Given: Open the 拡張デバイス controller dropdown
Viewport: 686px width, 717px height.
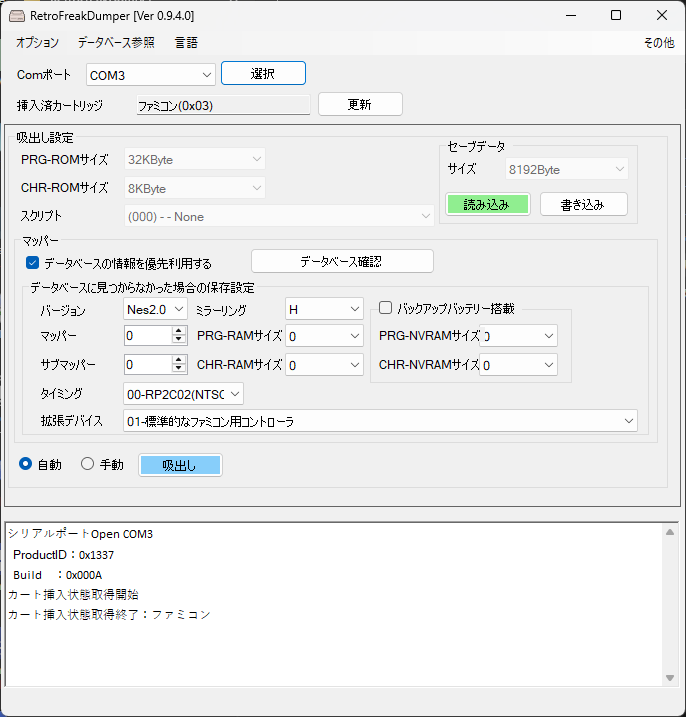Looking at the screenshot, I should point(380,421).
